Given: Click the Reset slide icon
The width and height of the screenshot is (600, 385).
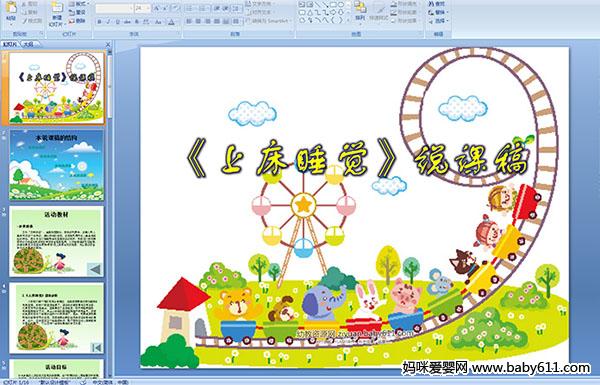Looking at the screenshot, I should click(x=72, y=13).
